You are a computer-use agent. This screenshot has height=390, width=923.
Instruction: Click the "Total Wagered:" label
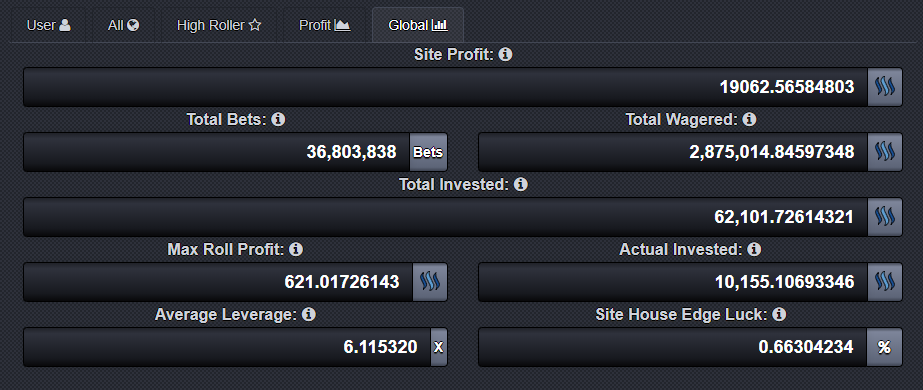point(682,119)
